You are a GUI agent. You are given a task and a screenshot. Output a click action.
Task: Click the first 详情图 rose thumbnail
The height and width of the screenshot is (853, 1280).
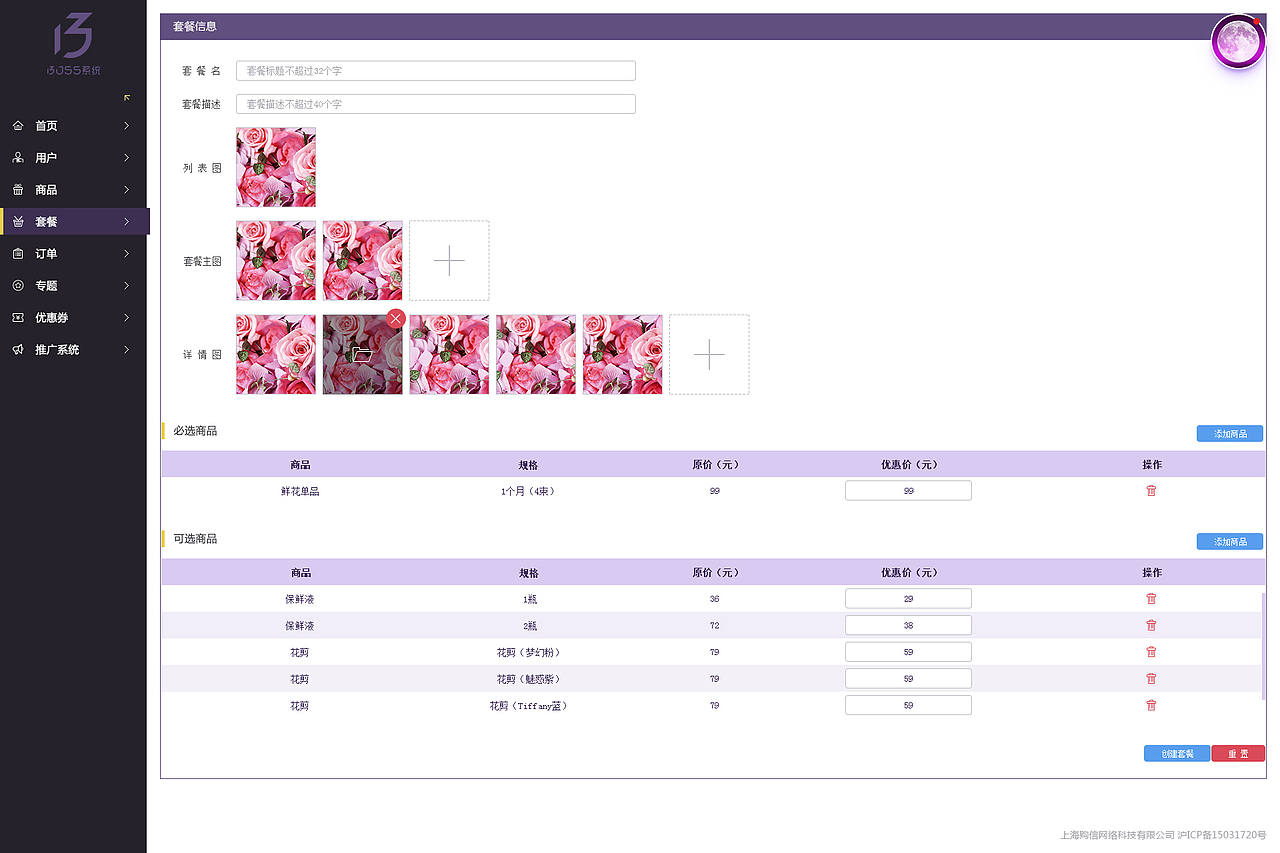pyautogui.click(x=276, y=354)
